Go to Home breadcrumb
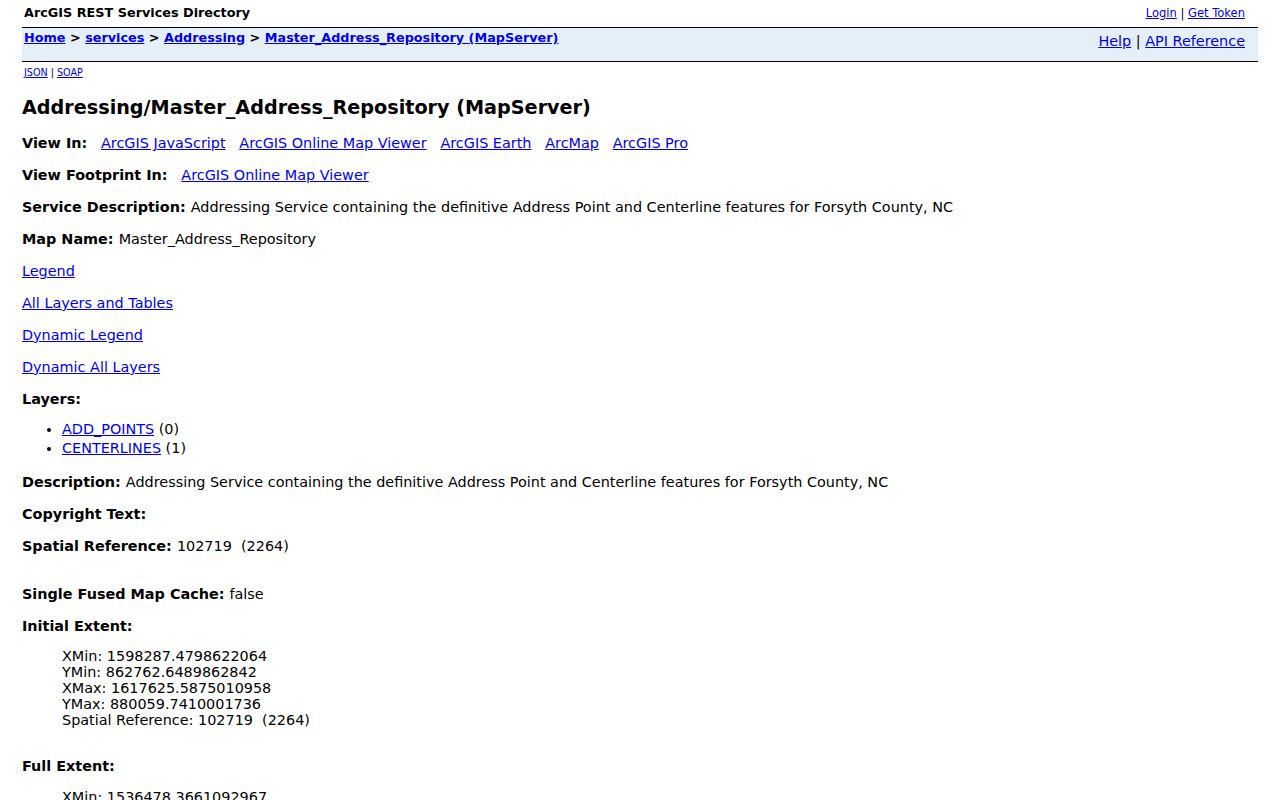 44,38
